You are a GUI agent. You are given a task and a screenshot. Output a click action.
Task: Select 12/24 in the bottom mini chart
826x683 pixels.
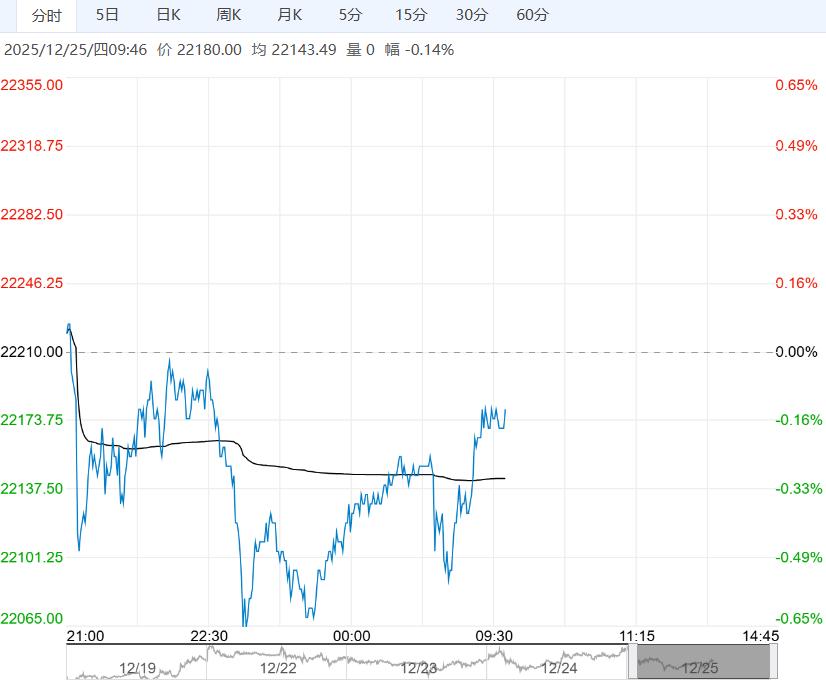(560, 667)
